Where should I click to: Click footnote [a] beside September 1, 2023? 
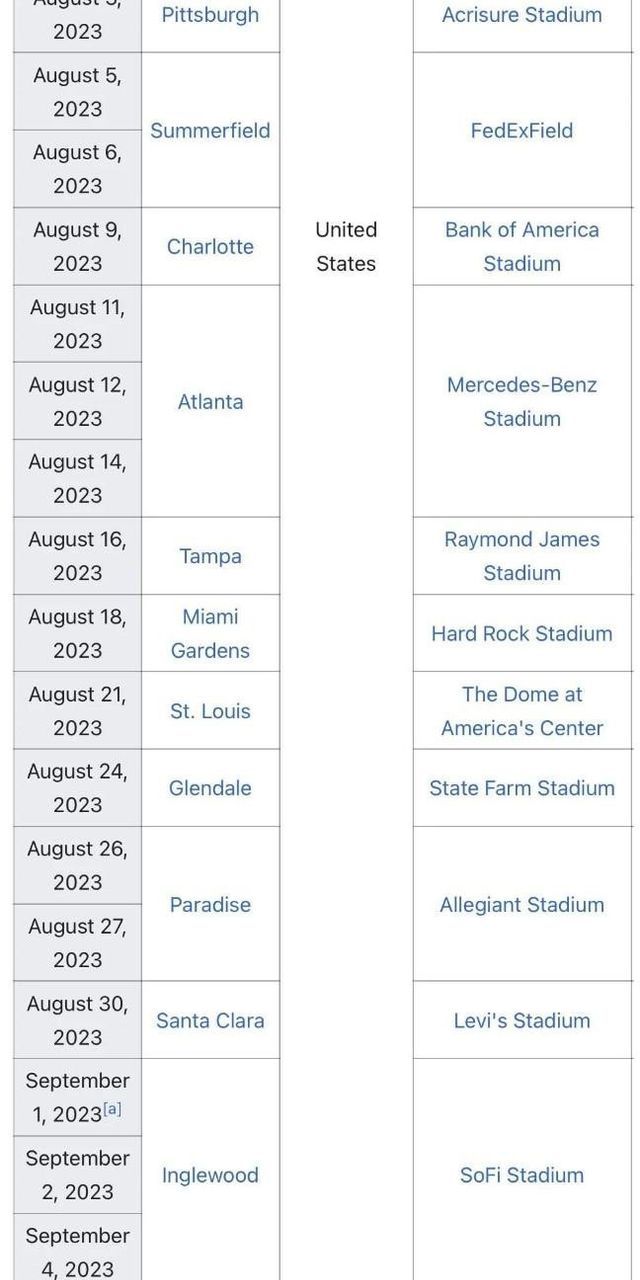click(x=113, y=1109)
